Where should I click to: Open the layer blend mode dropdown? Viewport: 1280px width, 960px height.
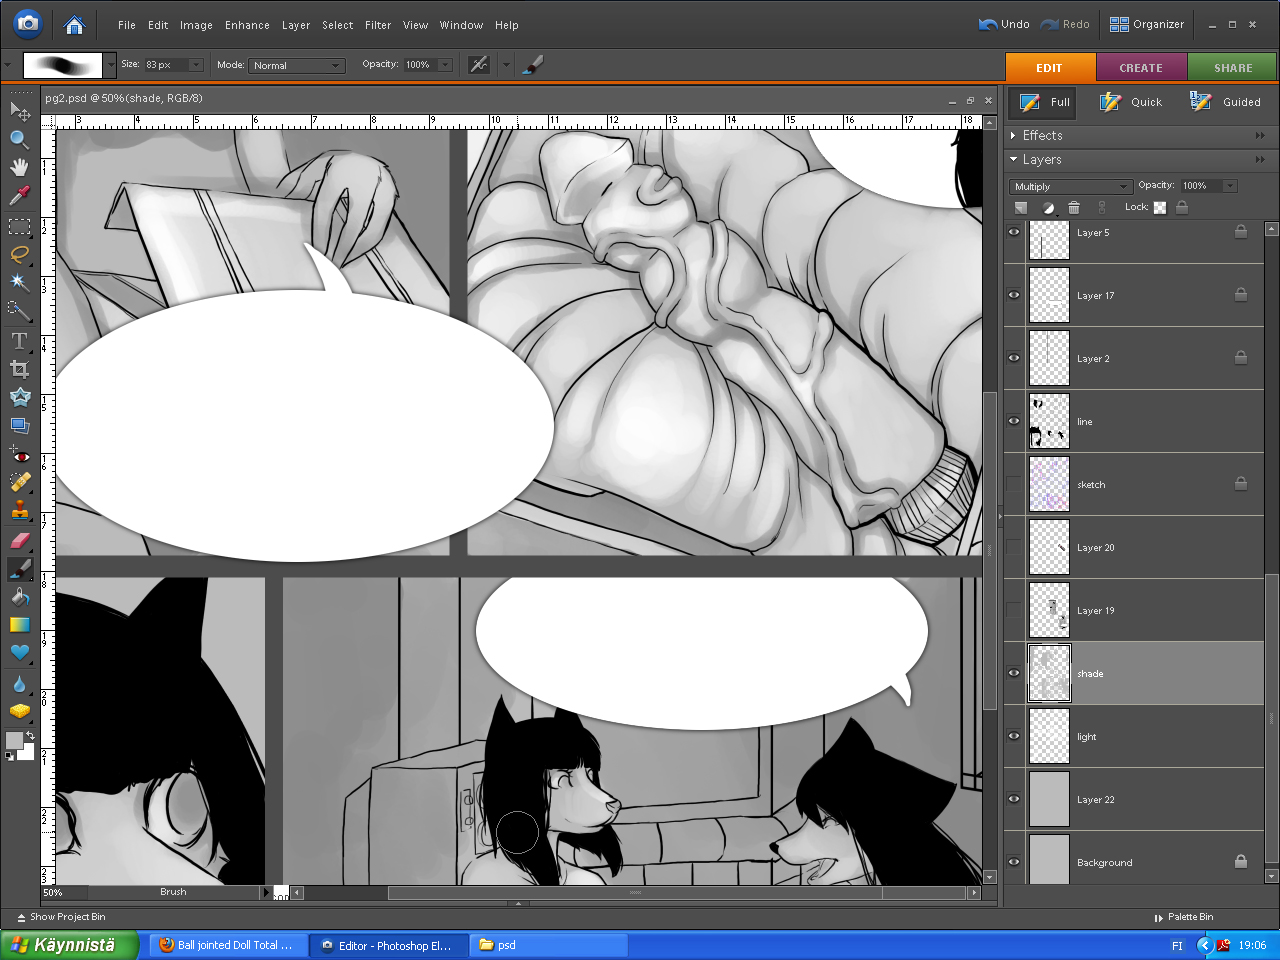(1070, 186)
